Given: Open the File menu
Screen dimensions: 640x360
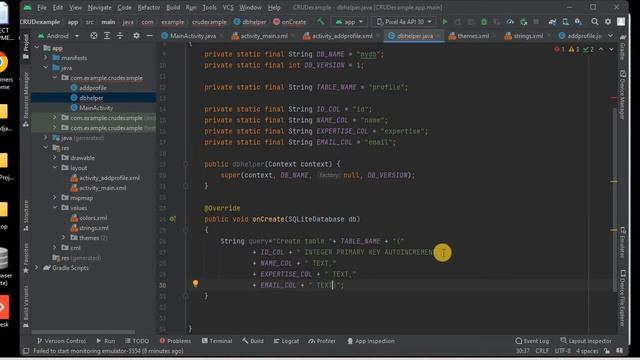Looking at the screenshot, I should [x=42, y=7].
